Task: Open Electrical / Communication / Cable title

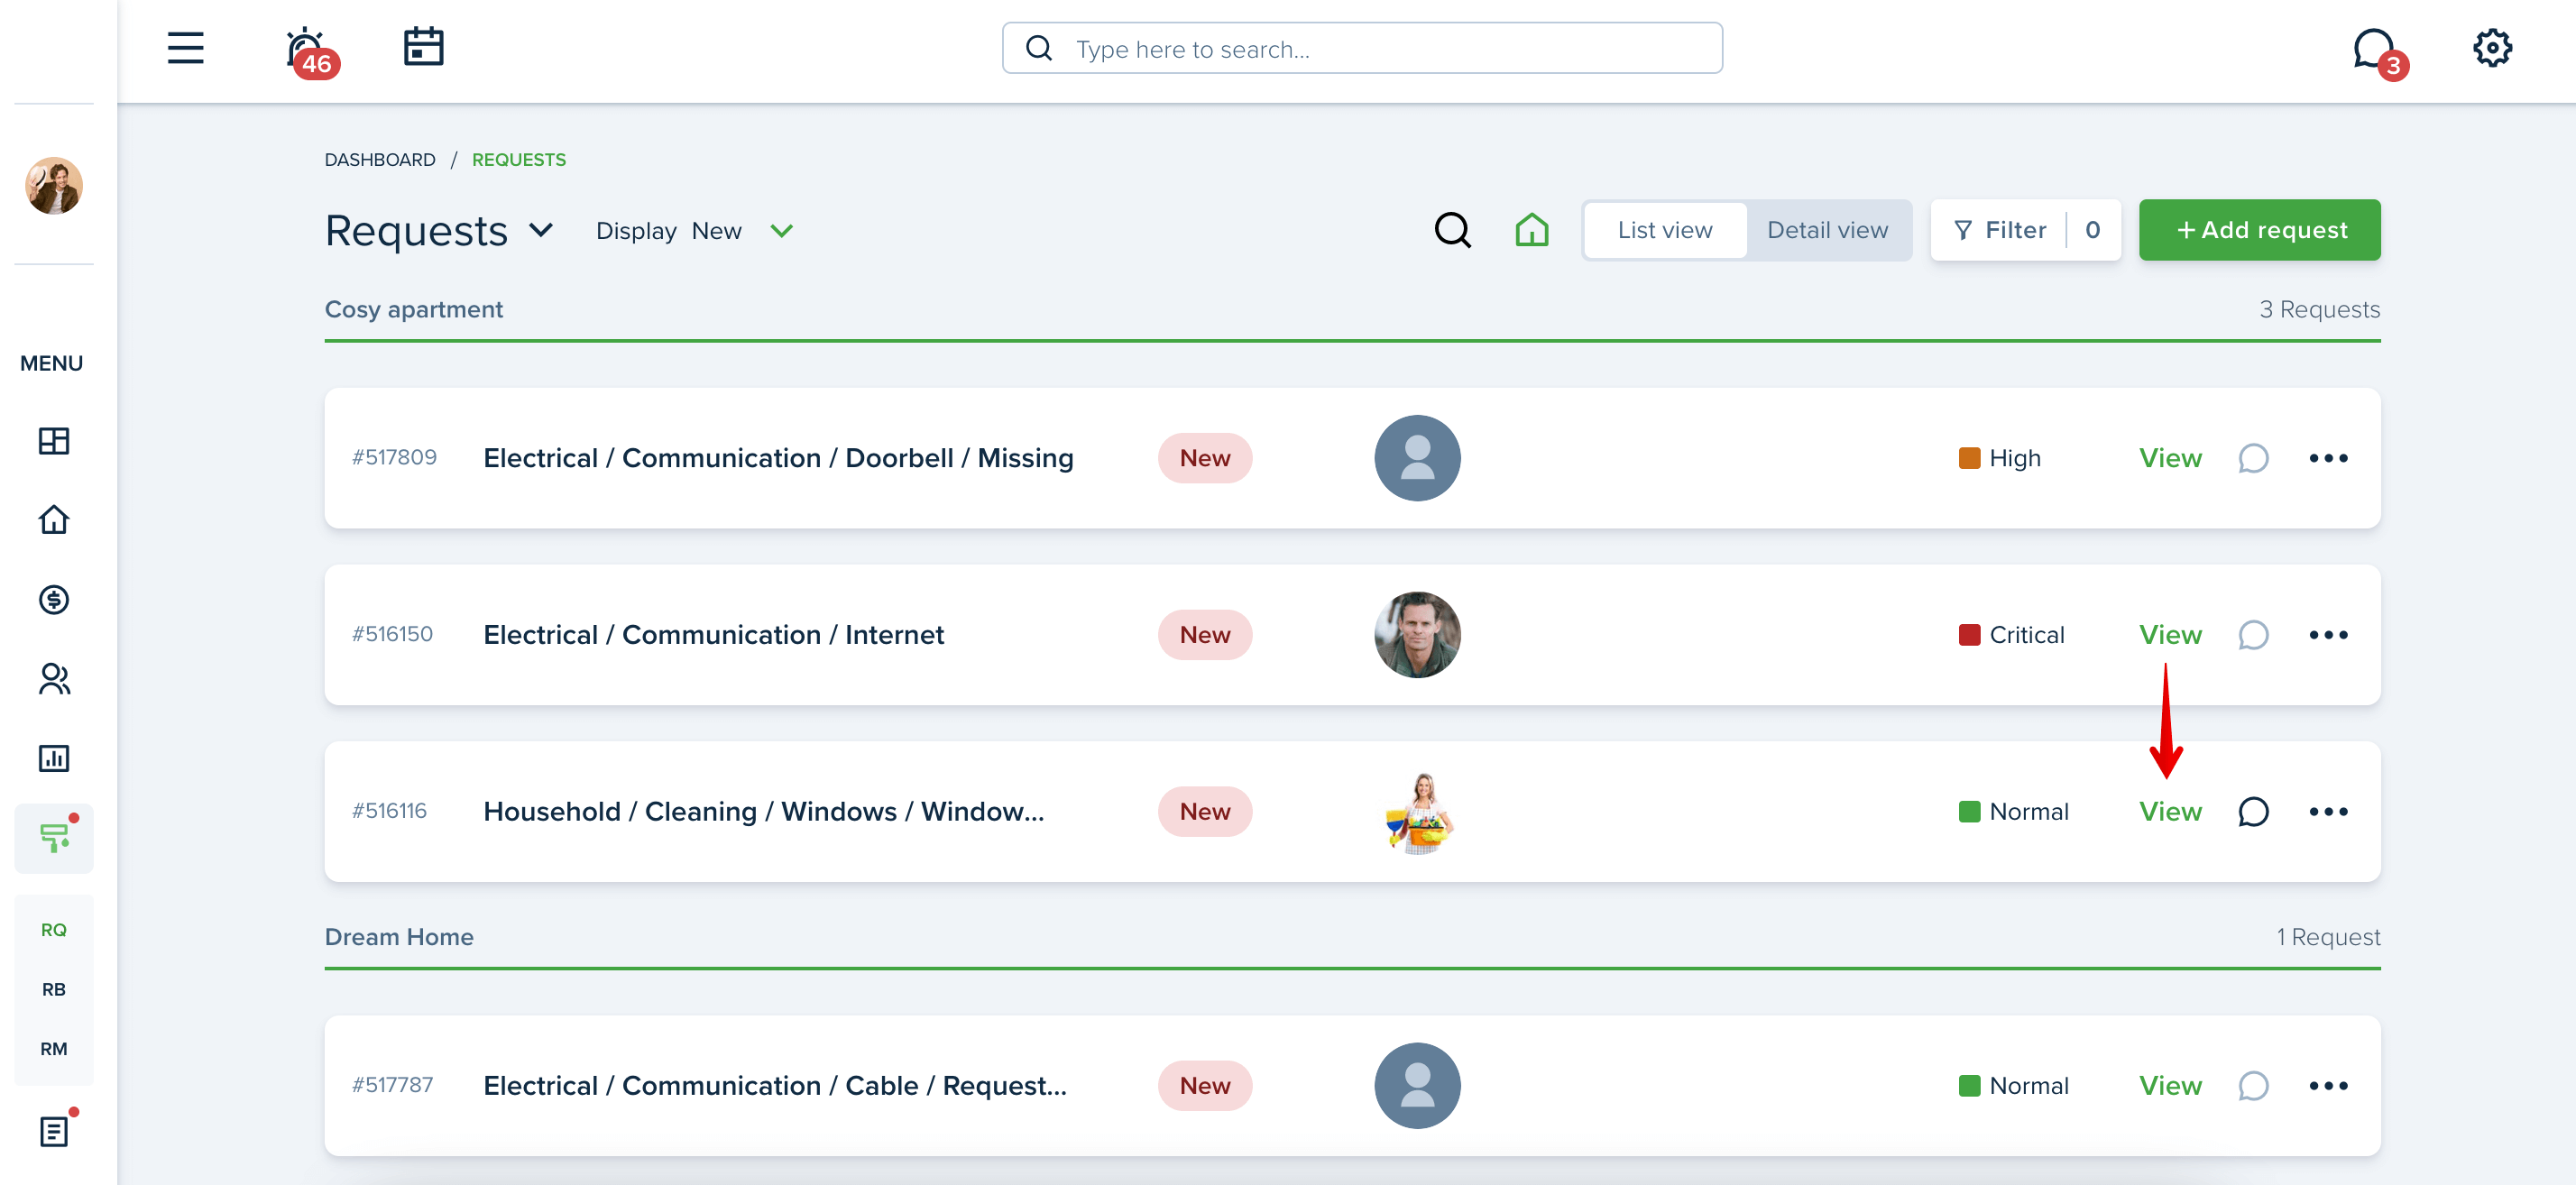Action: click(775, 1086)
